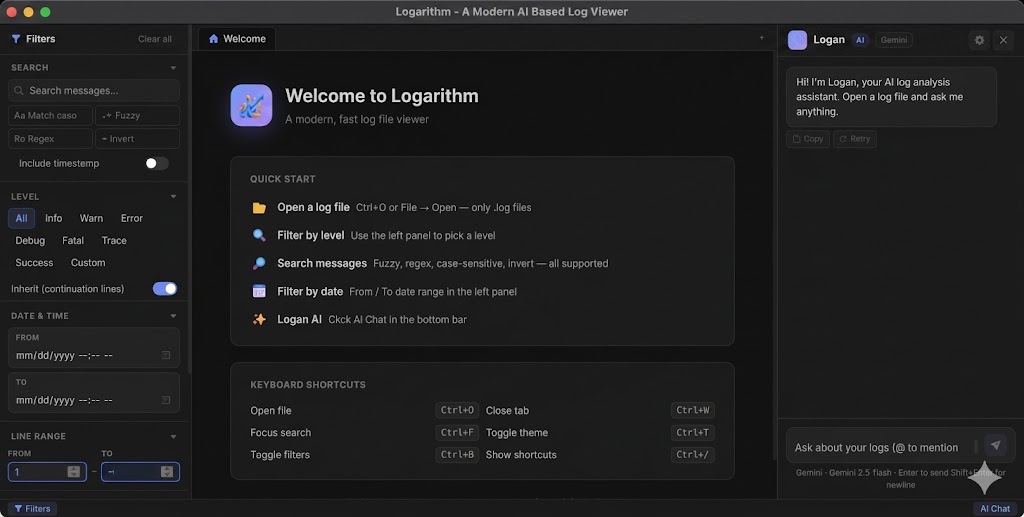
Task: Click the icon beside Search messages
Action: tap(259, 263)
